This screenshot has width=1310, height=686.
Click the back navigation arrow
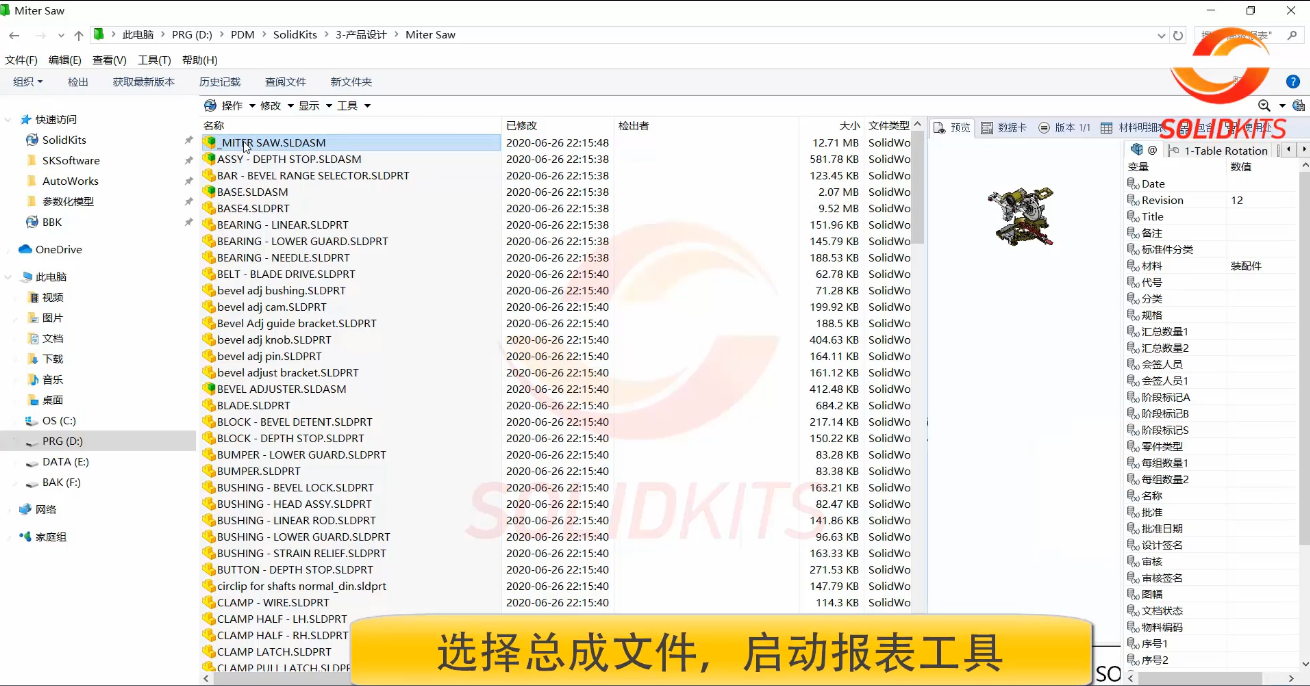[x=14, y=35]
